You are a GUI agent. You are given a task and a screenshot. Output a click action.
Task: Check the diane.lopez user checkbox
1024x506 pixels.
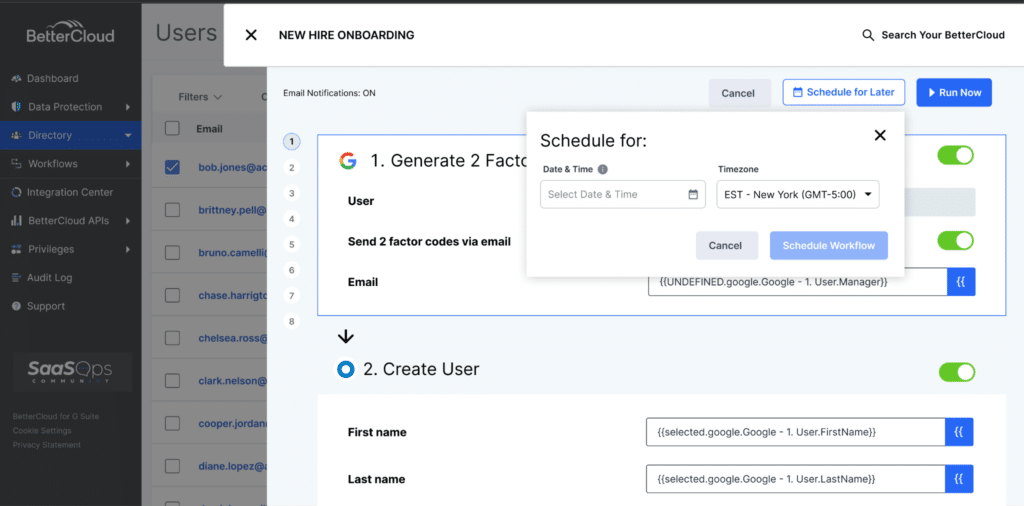coord(172,466)
